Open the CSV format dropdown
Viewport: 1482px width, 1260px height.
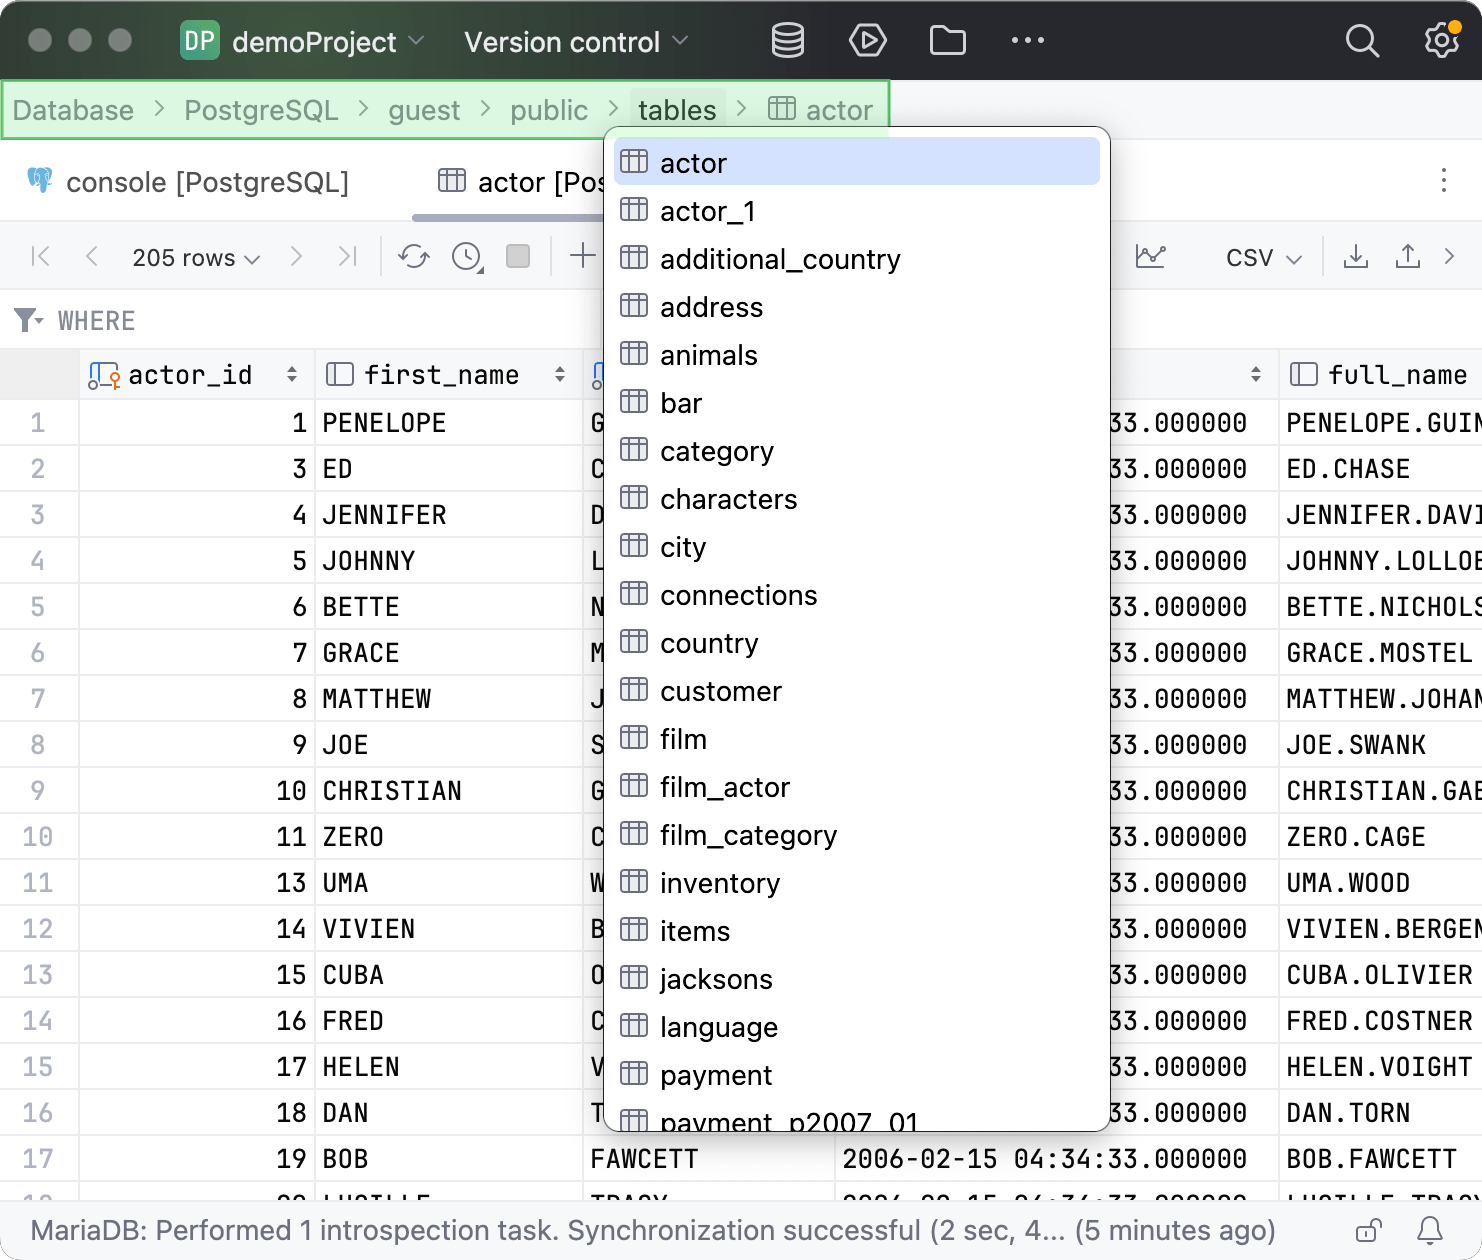(x=1263, y=258)
